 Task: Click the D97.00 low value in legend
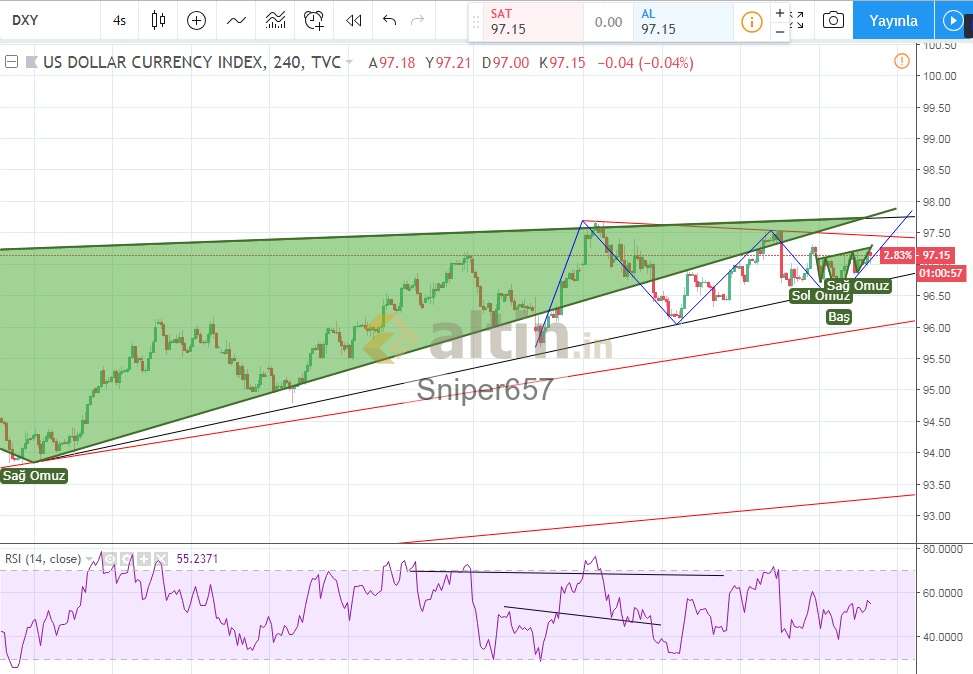point(506,63)
